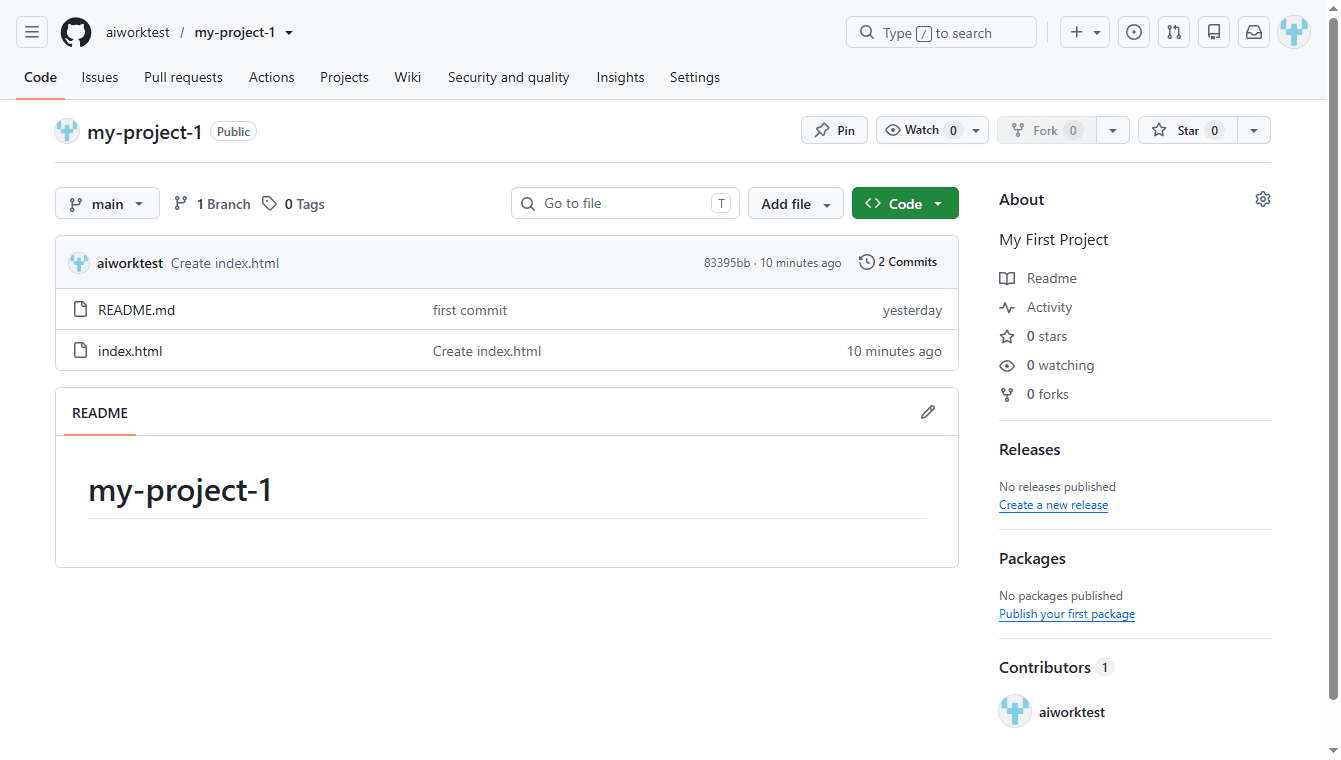The height and width of the screenshot is (760, 1341).
Task: Switch to the Pull requests tab
Action: pos(183,77)
